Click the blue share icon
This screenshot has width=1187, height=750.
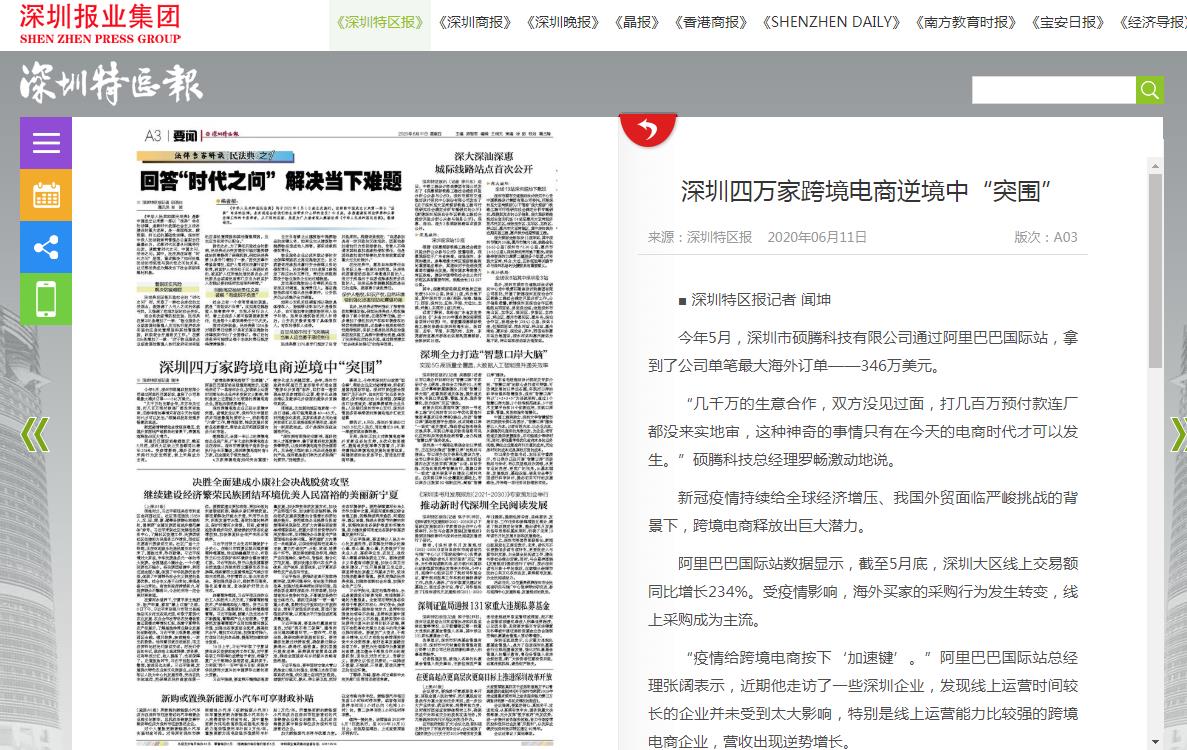click(45, 247)
